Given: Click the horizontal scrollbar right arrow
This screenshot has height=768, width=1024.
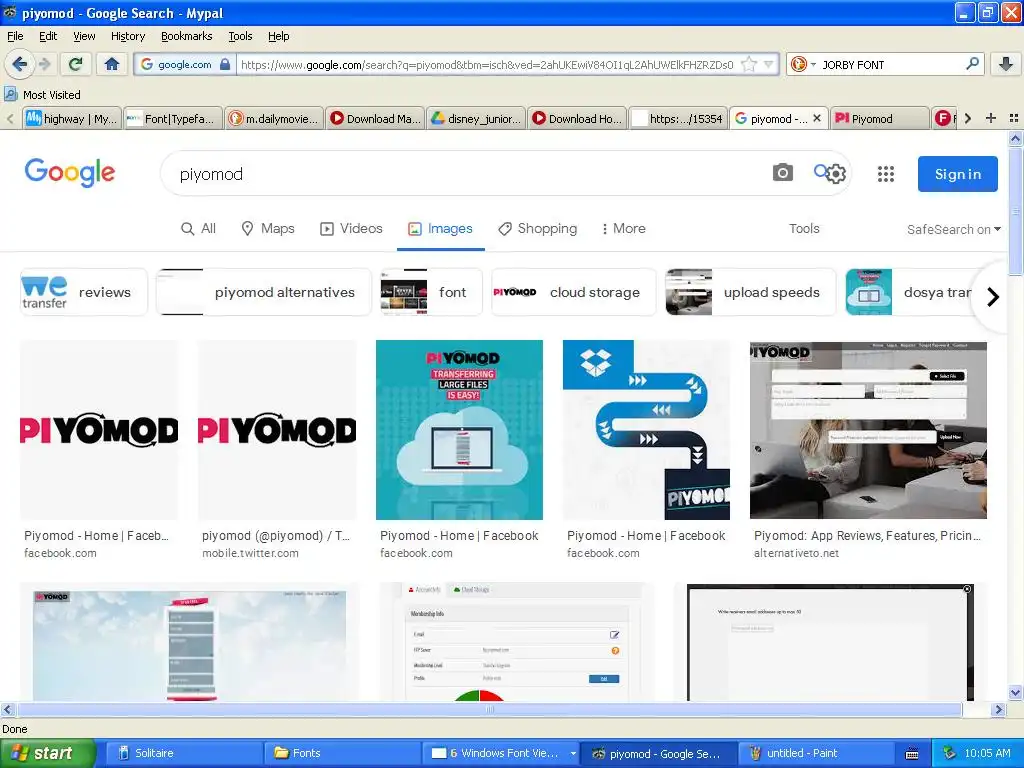Looking at the screenshot, I should (x=998, y=709).
